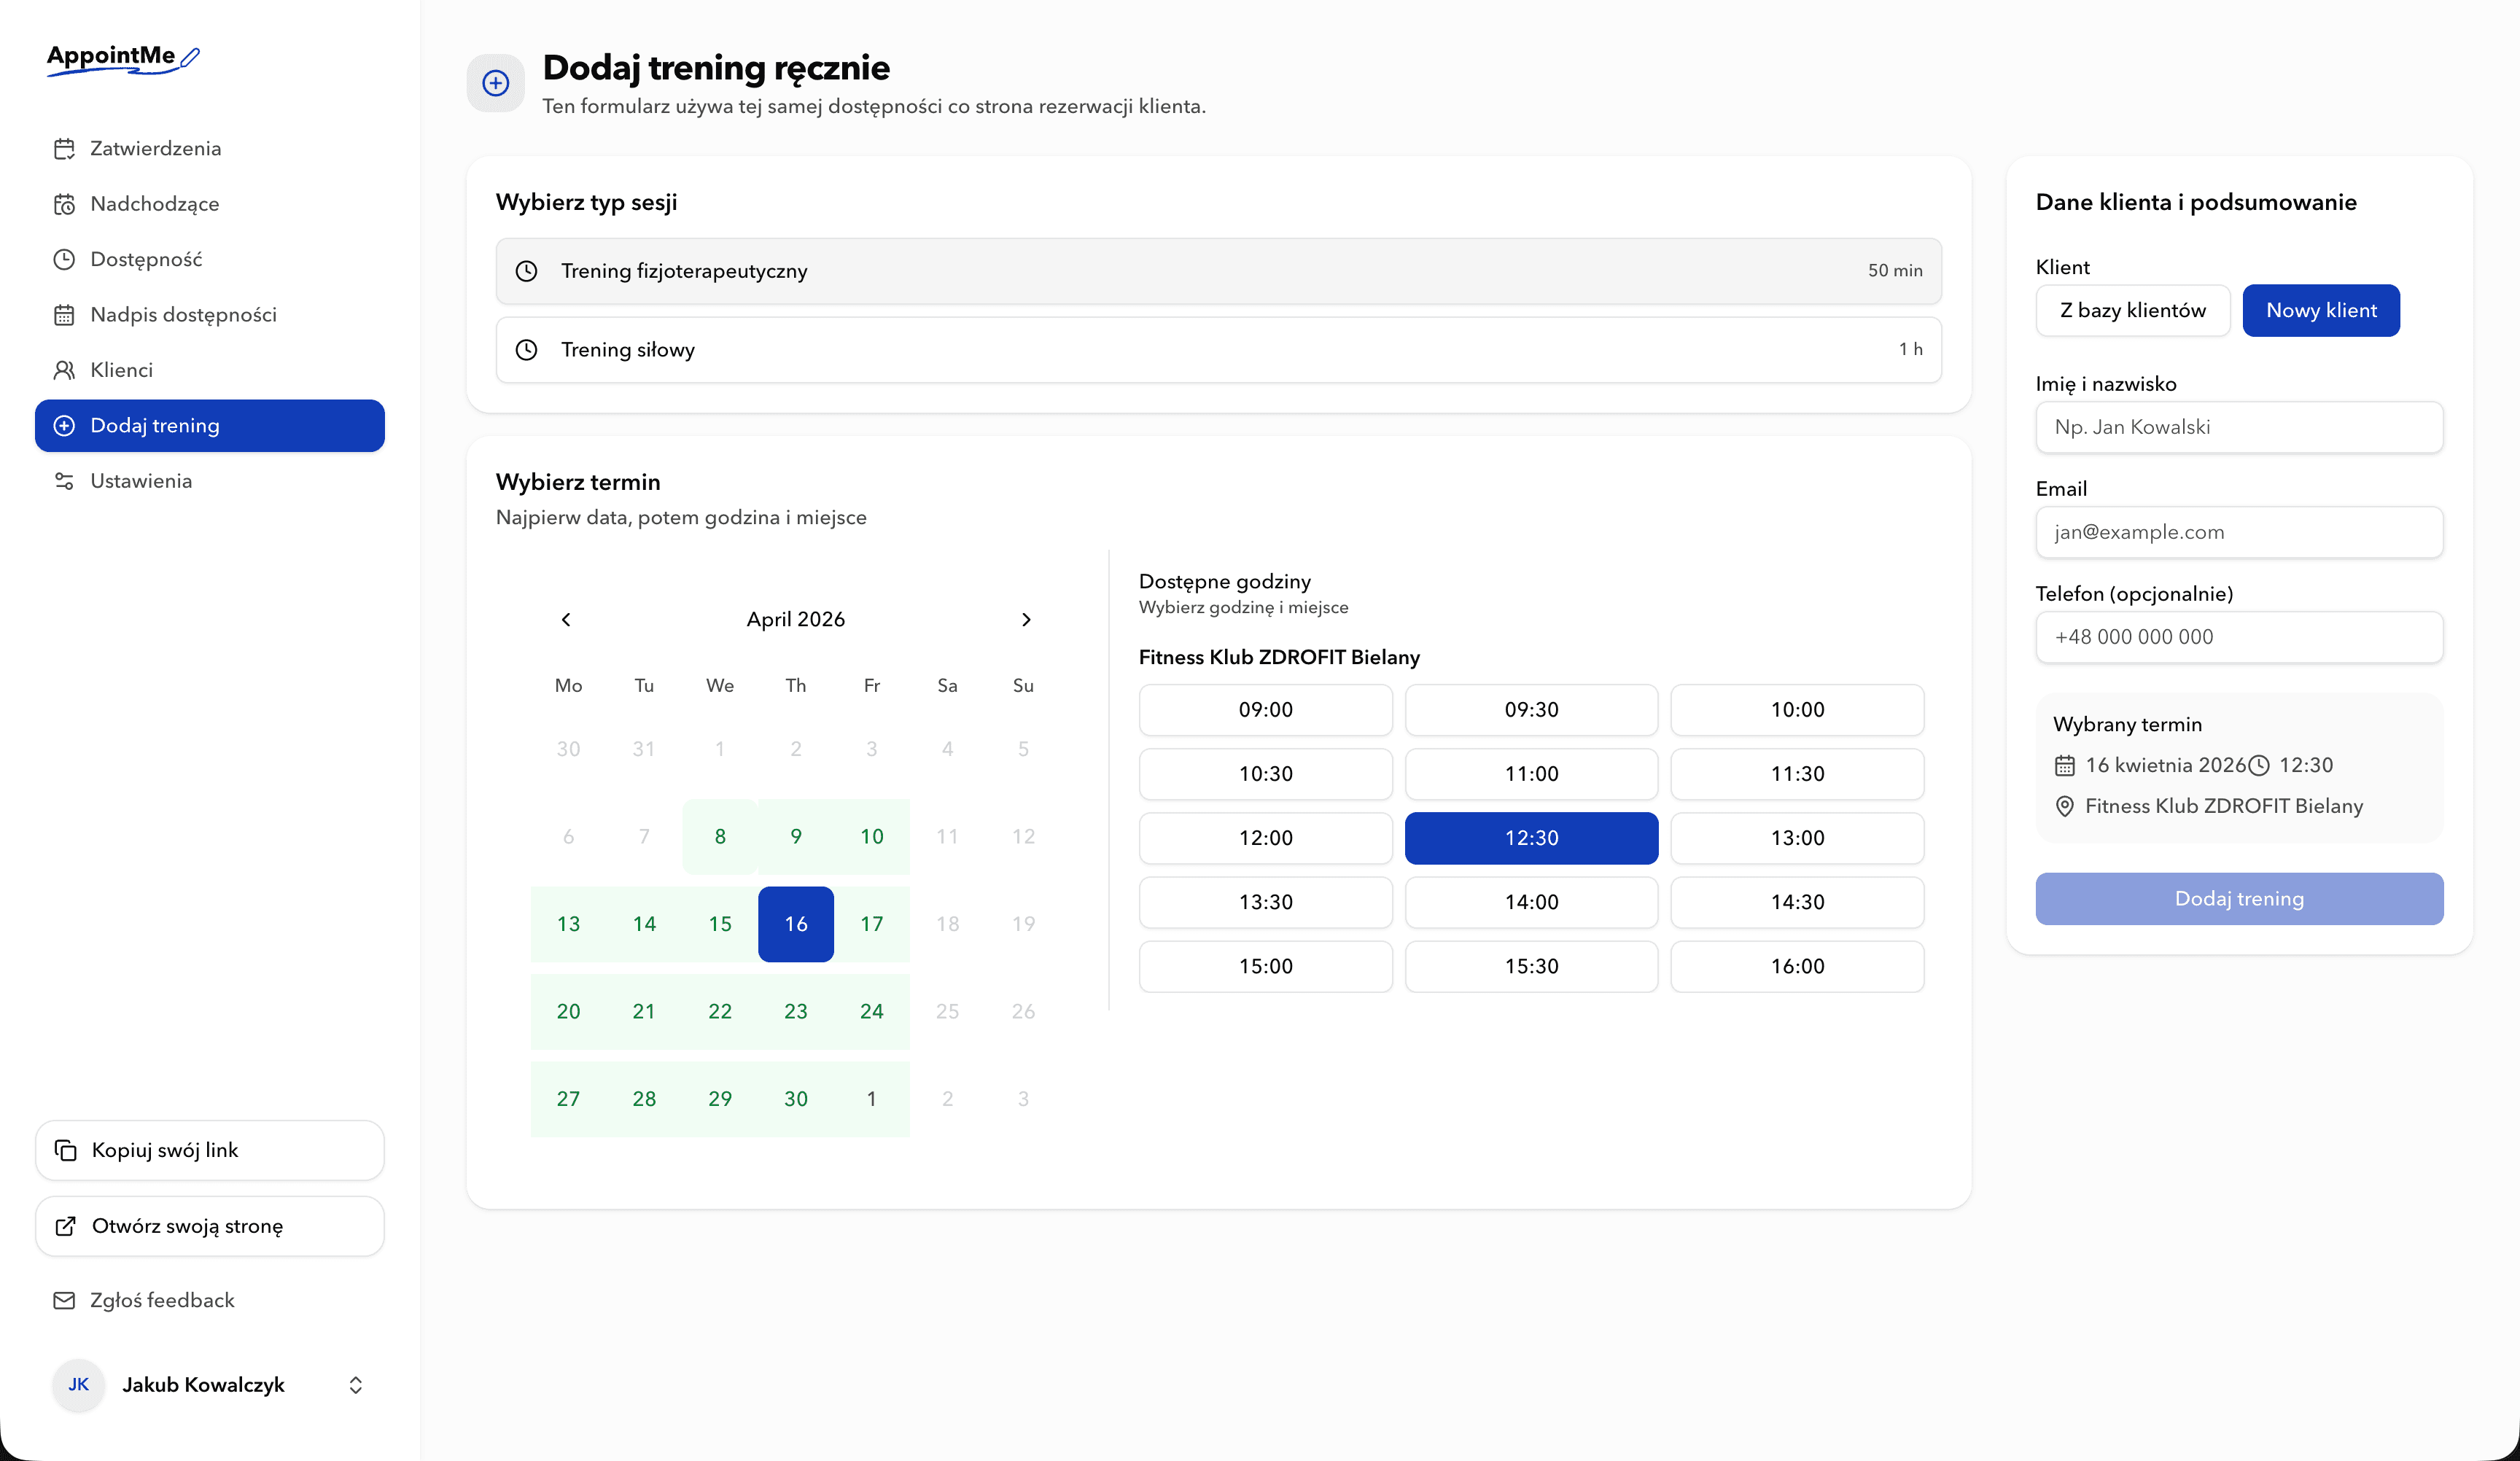Open the Nadpis dostępności menu item
This screenshot has height=1461, width=2520.
(183, 315)
